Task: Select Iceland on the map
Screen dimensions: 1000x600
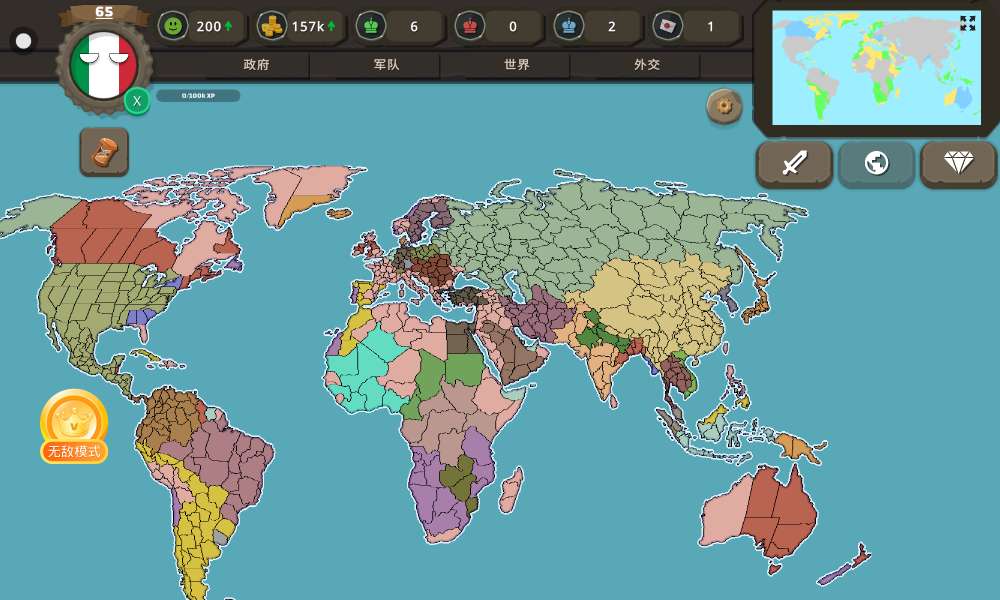Action: tap(339, 213)
